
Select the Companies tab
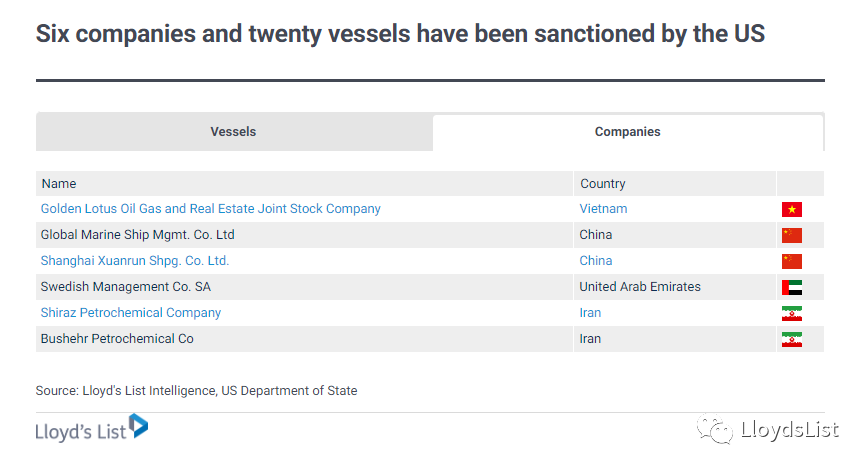coord(627,132)
